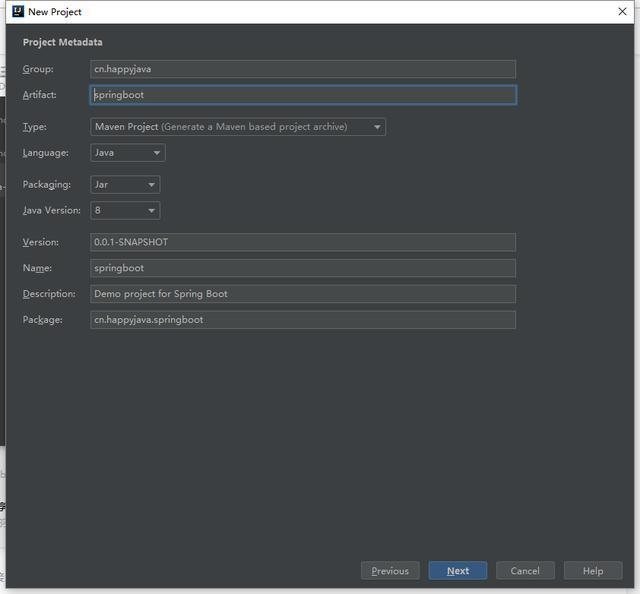Click the Artifact label

tap(40, 95)
